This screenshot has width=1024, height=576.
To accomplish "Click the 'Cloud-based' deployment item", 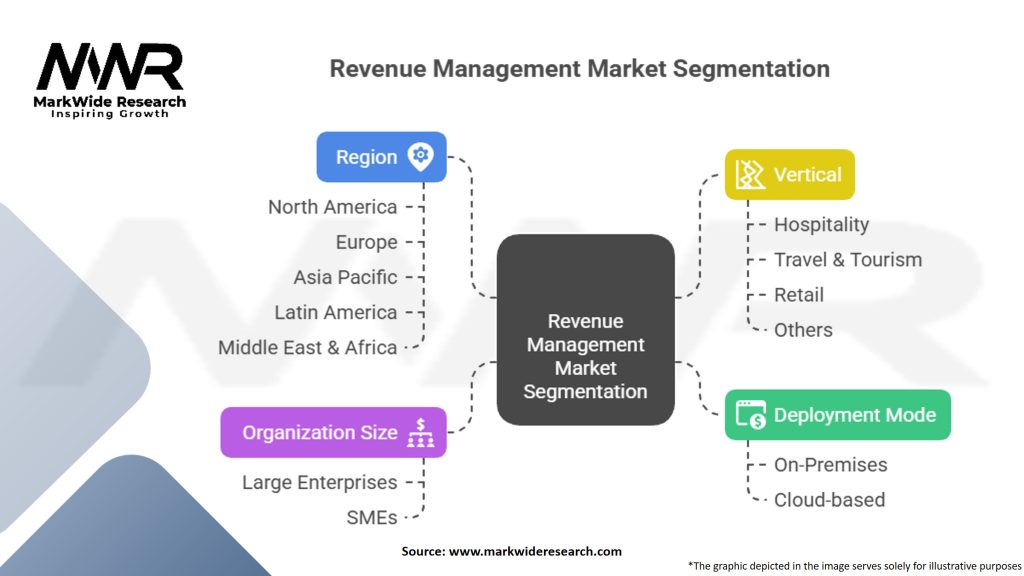I will [829, 500].
